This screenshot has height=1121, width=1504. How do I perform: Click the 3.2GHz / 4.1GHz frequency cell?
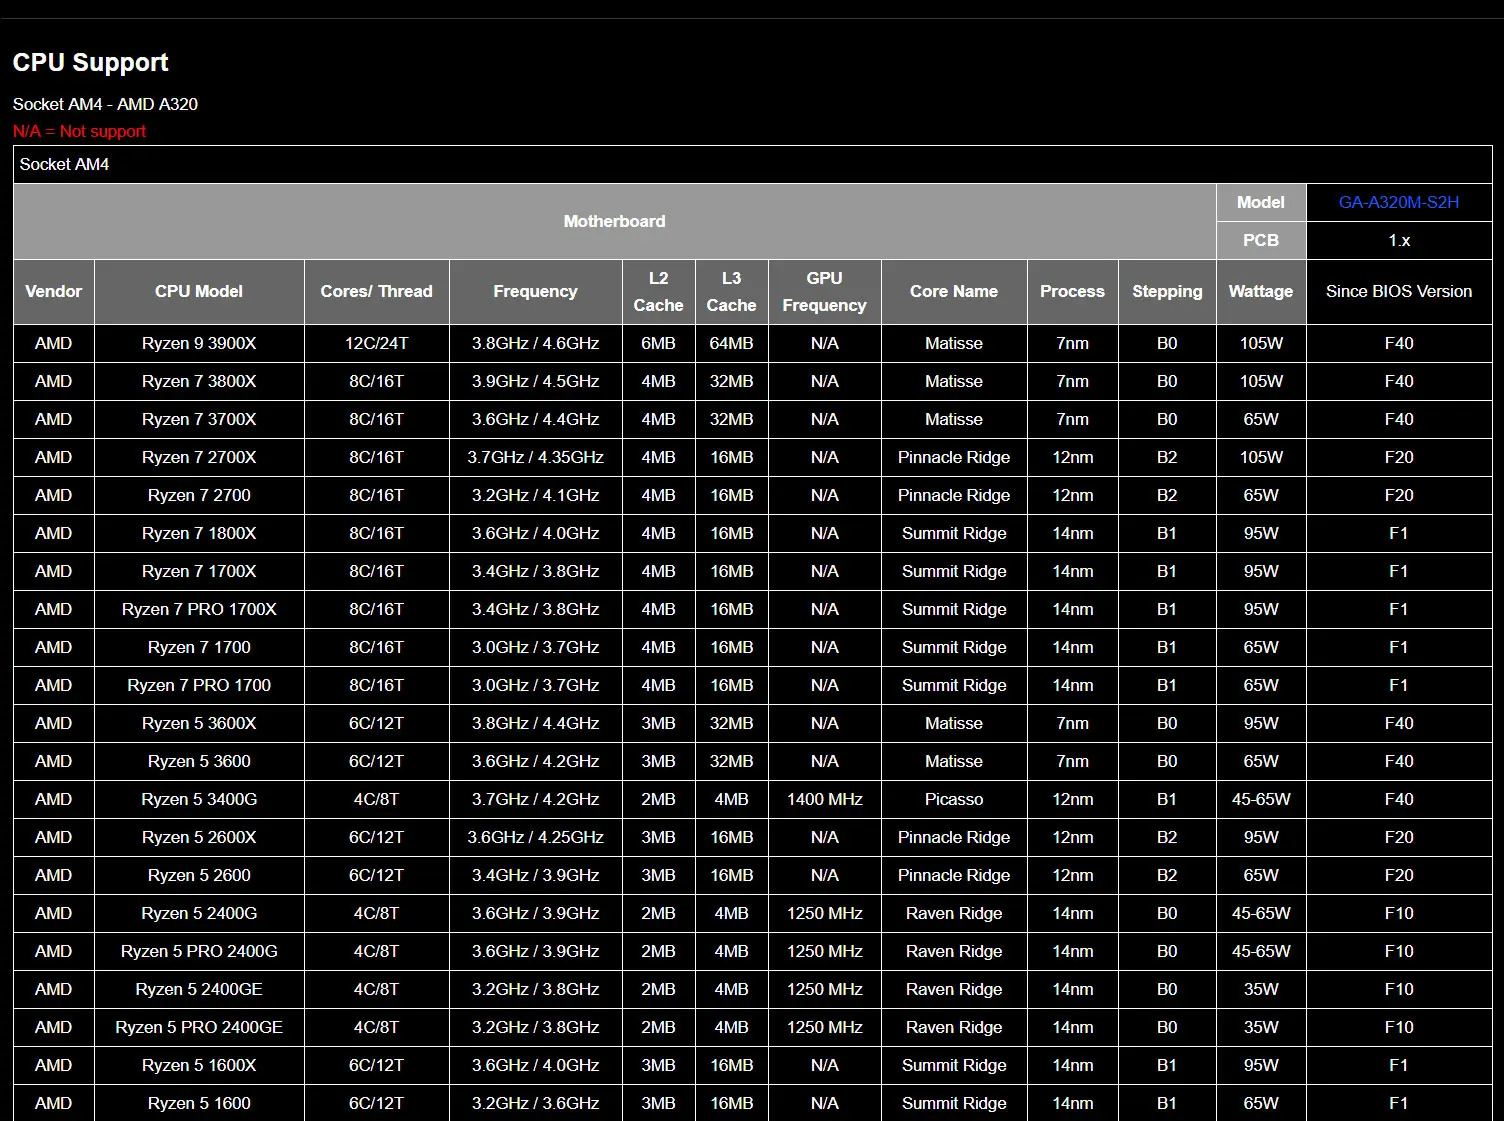pos(535,495)
